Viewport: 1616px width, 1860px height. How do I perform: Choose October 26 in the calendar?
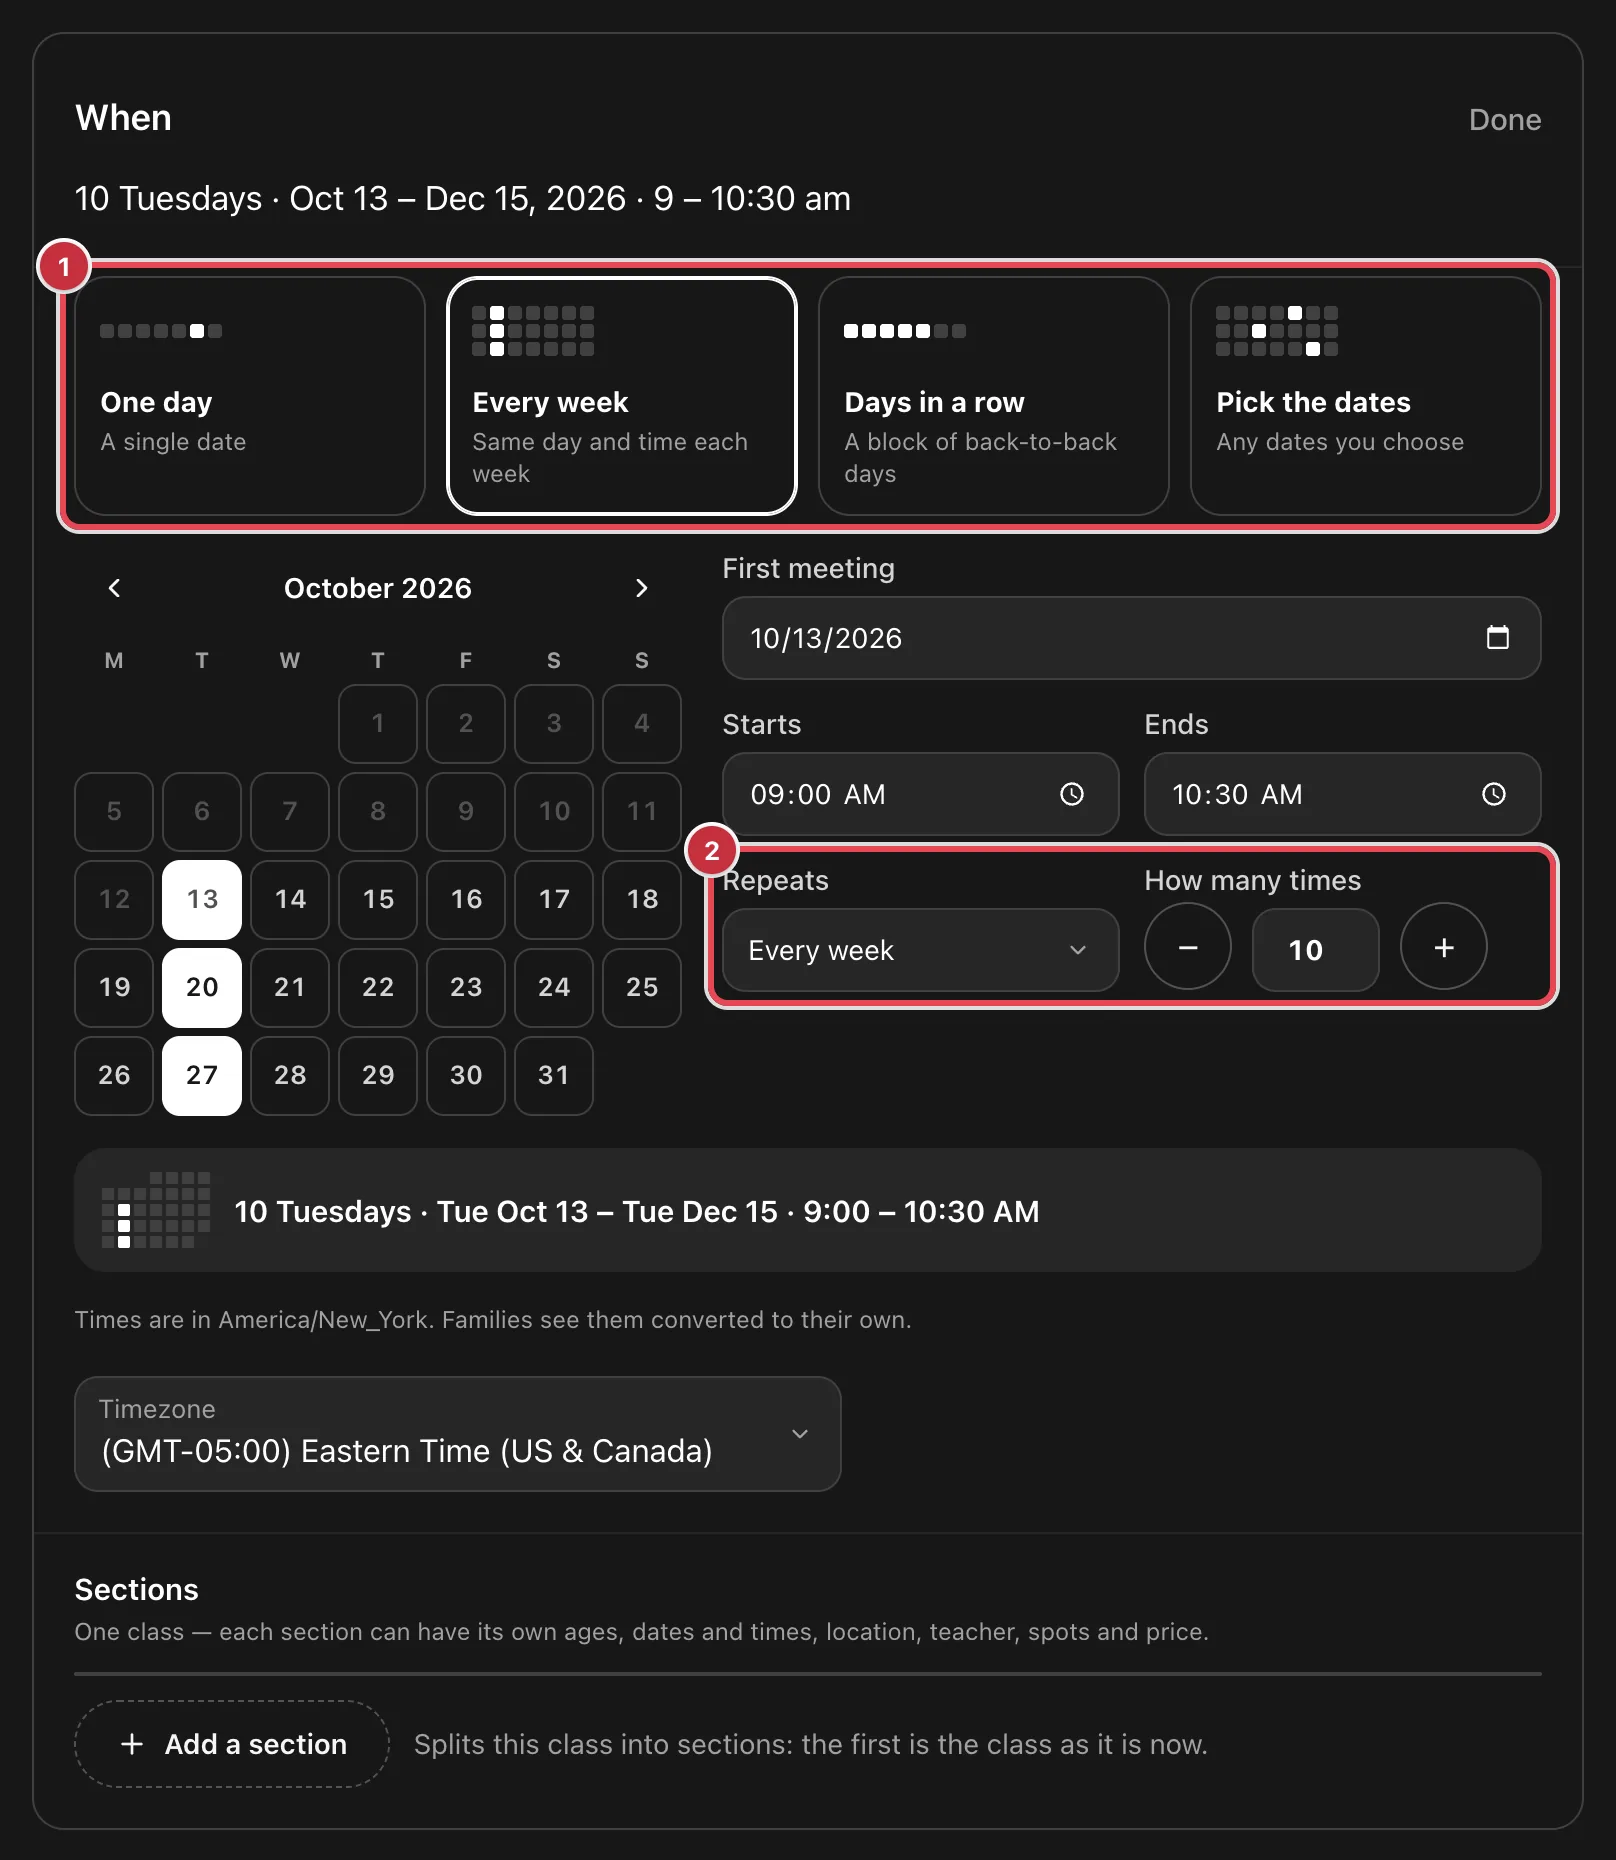point(114,1075)
